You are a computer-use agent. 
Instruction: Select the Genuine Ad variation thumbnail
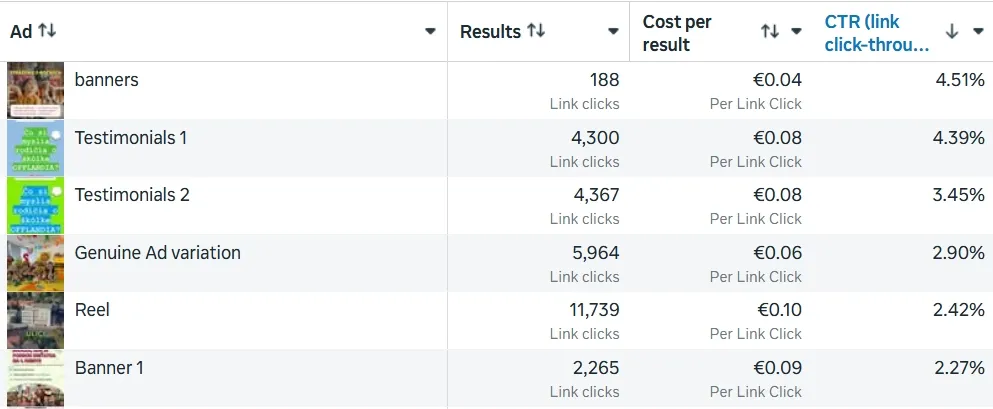coord(35,263)
